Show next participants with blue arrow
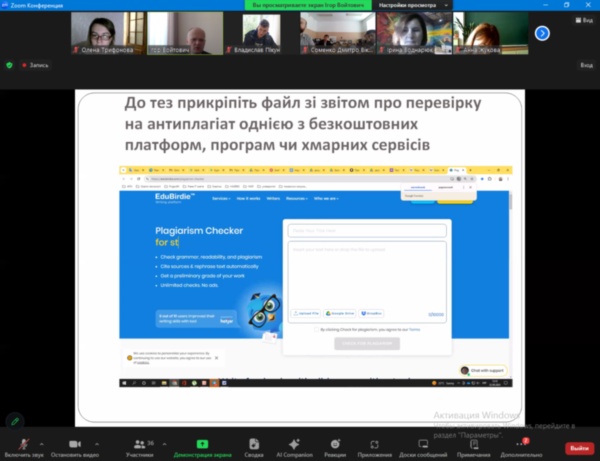The width and height of the screenshot is (600, 461). (x=542, y=33)
